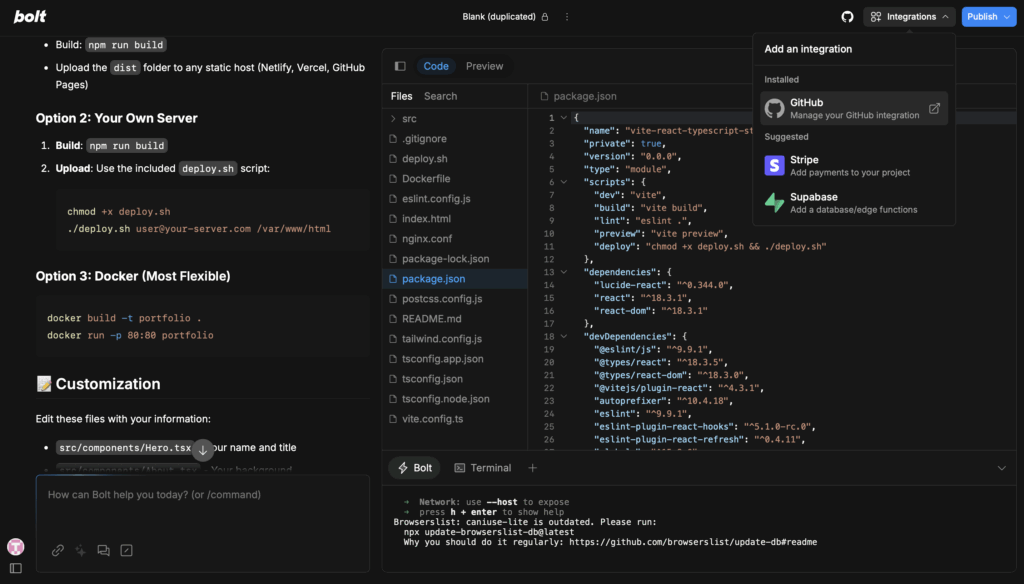
Task: Click the user avatar icon
Action: [16, 546]
